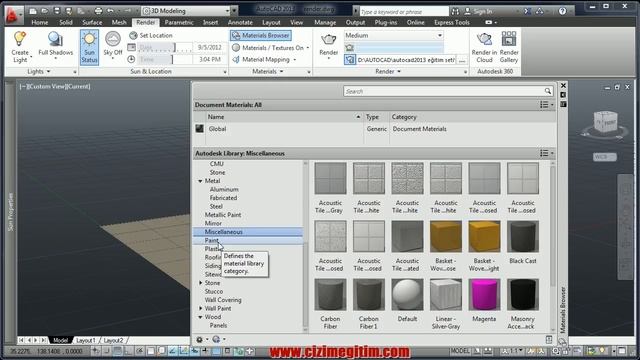Click the AutoCAD application menu logo
This screenshot has width=640, height=360.
point(14,14)
